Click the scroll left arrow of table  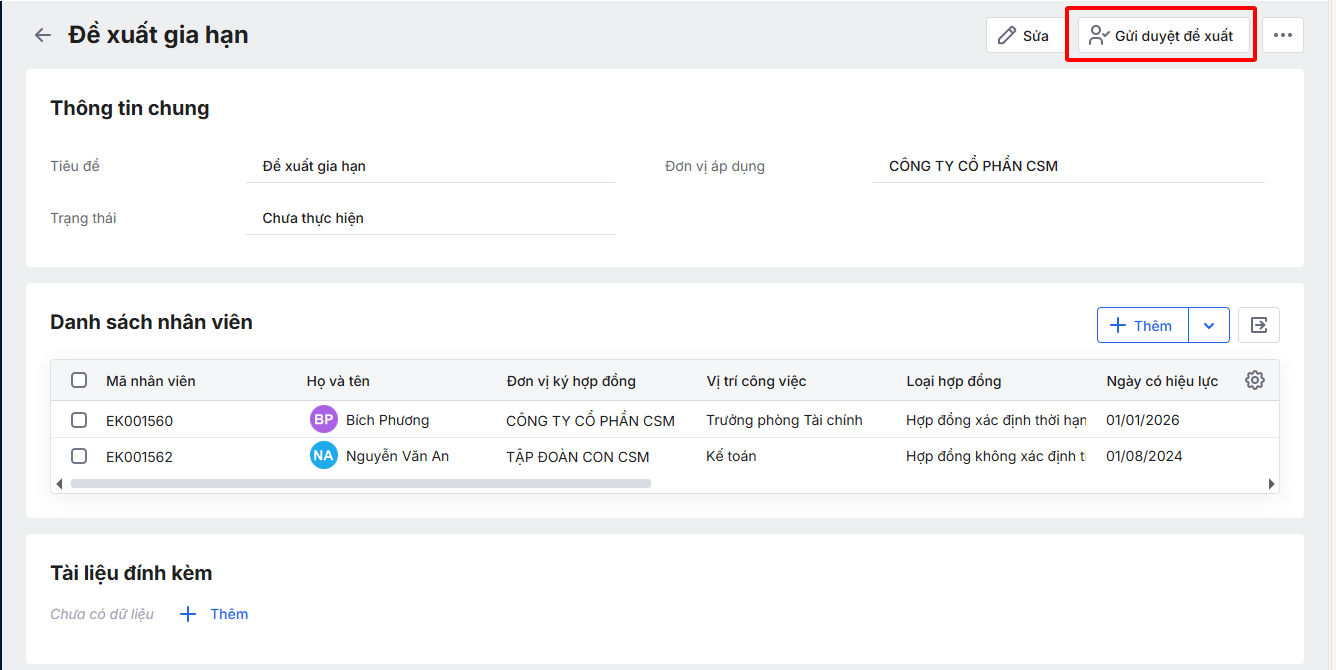[x=59, y=484]
